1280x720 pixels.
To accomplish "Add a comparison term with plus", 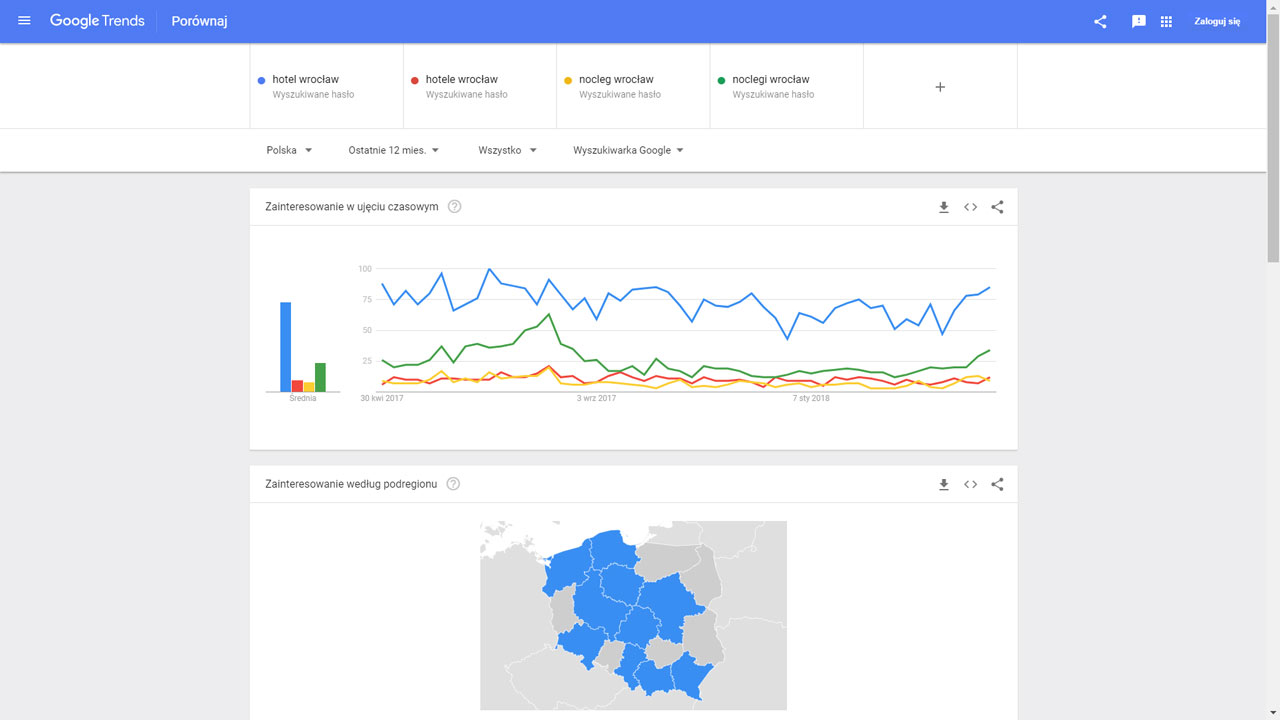I will [940, 87].
